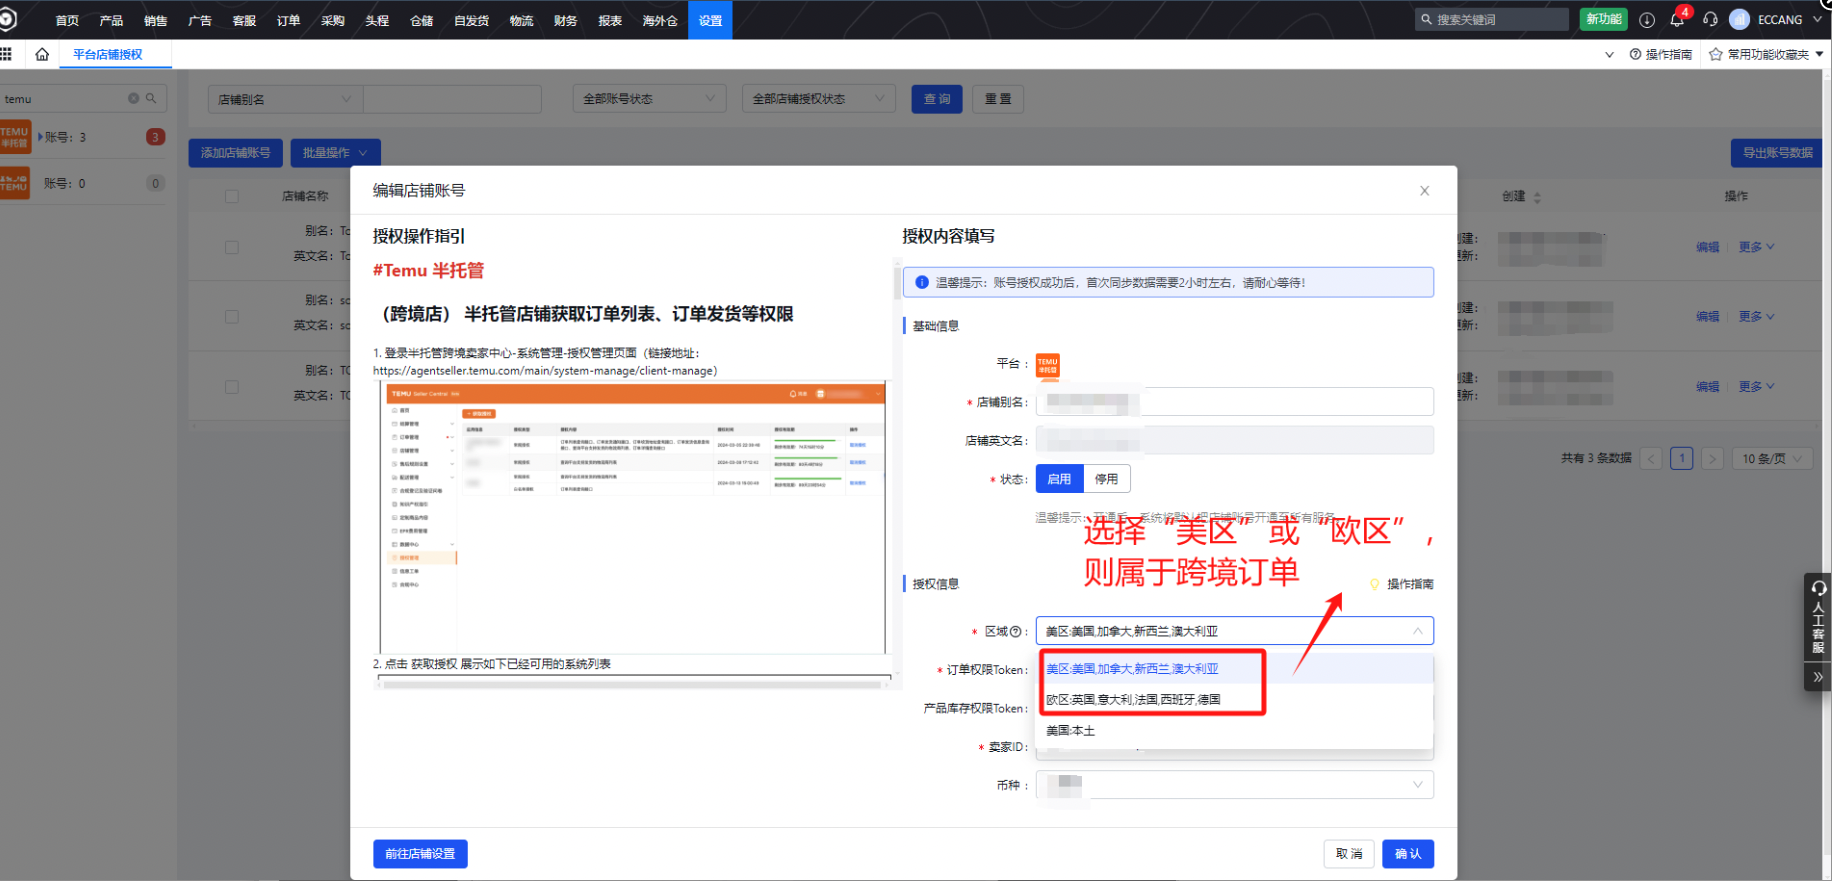Tick the select-all checkbox in table header

coord(232,196)
